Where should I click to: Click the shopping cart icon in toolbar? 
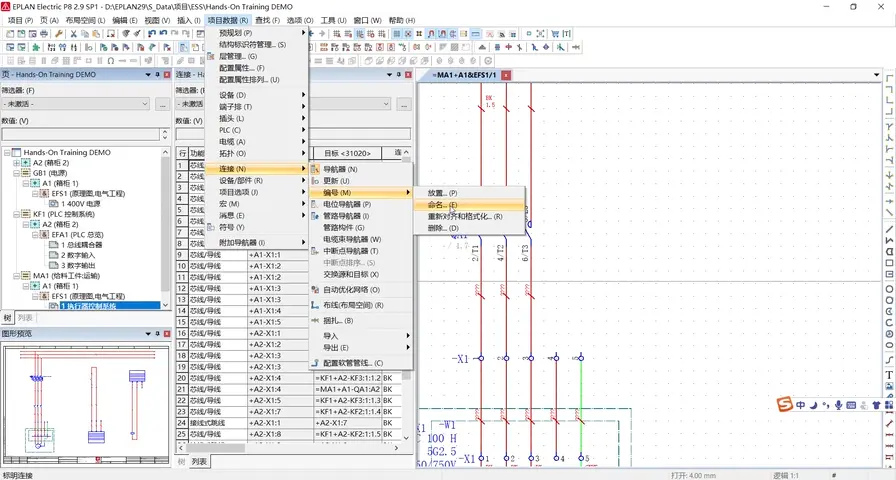553,33
